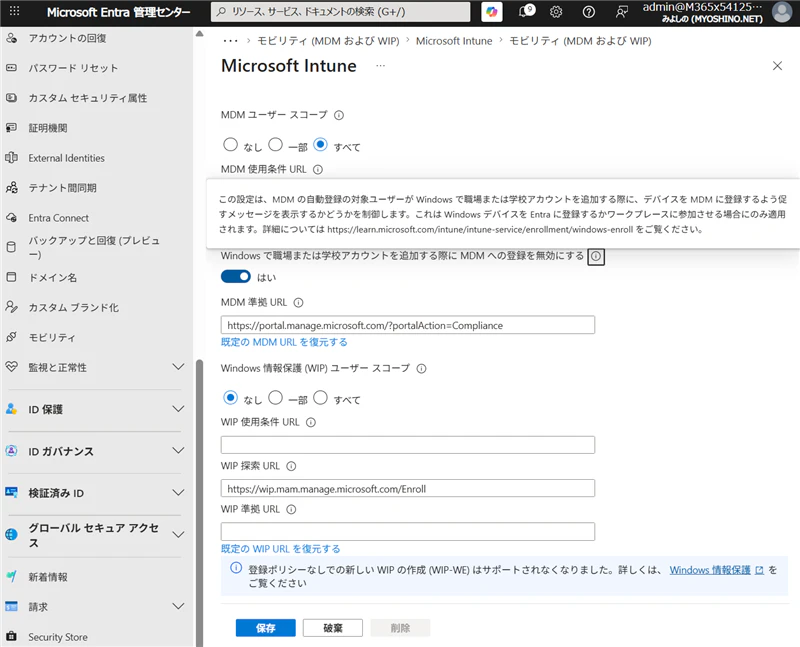Show info for MDM 準拠 URL
Image resolution: width=800 pixels, height=647 pixels.
pos(298,303)
